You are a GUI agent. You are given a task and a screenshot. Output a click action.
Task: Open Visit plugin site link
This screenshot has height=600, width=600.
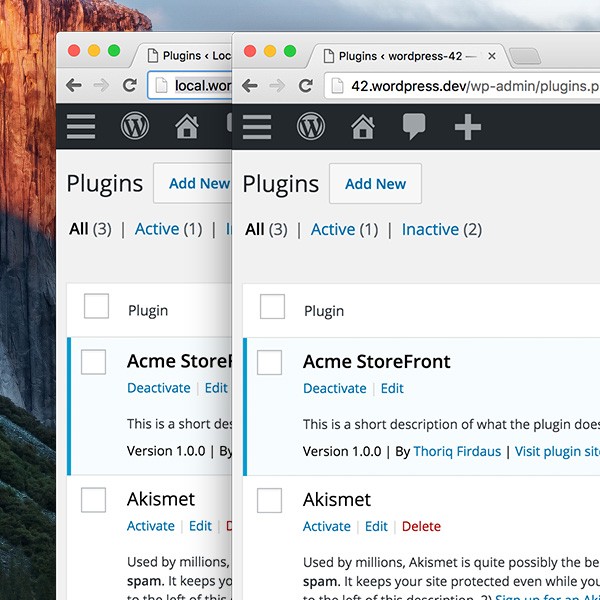[x=557, y=452]
